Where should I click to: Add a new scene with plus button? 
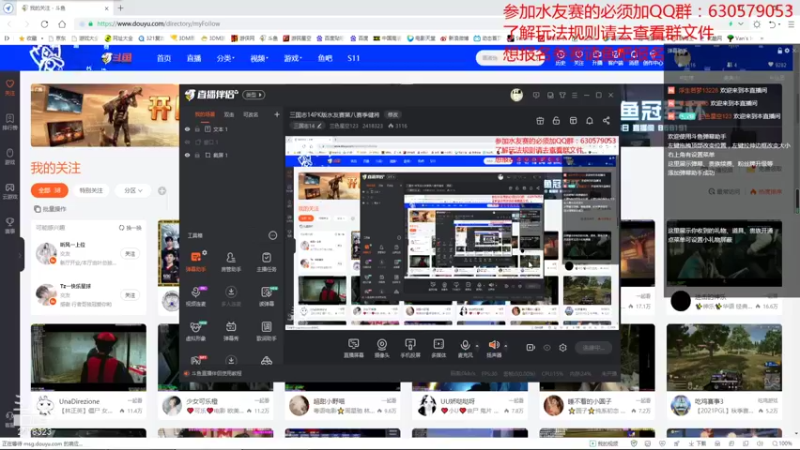(x=277, y=114)
